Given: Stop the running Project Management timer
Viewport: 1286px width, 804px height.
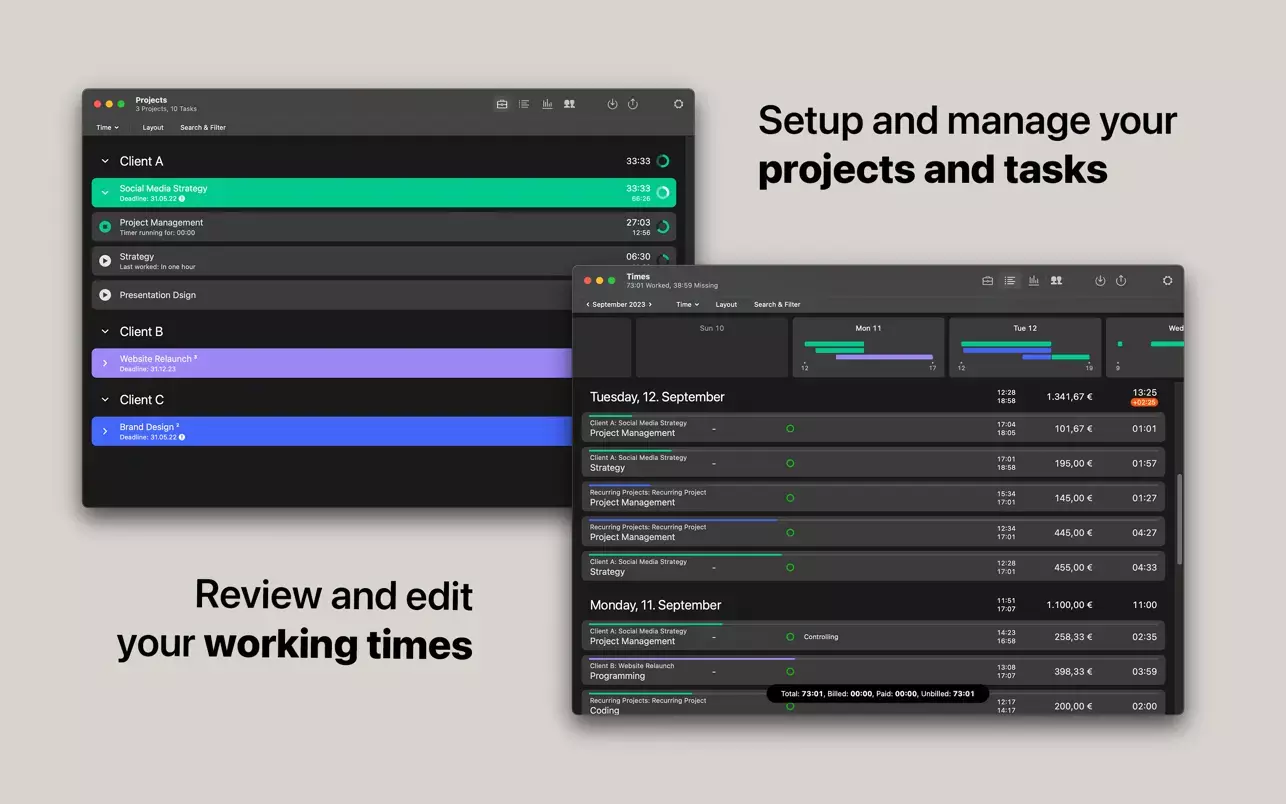Looking at the screenshot, I should [x=105, y=227].
